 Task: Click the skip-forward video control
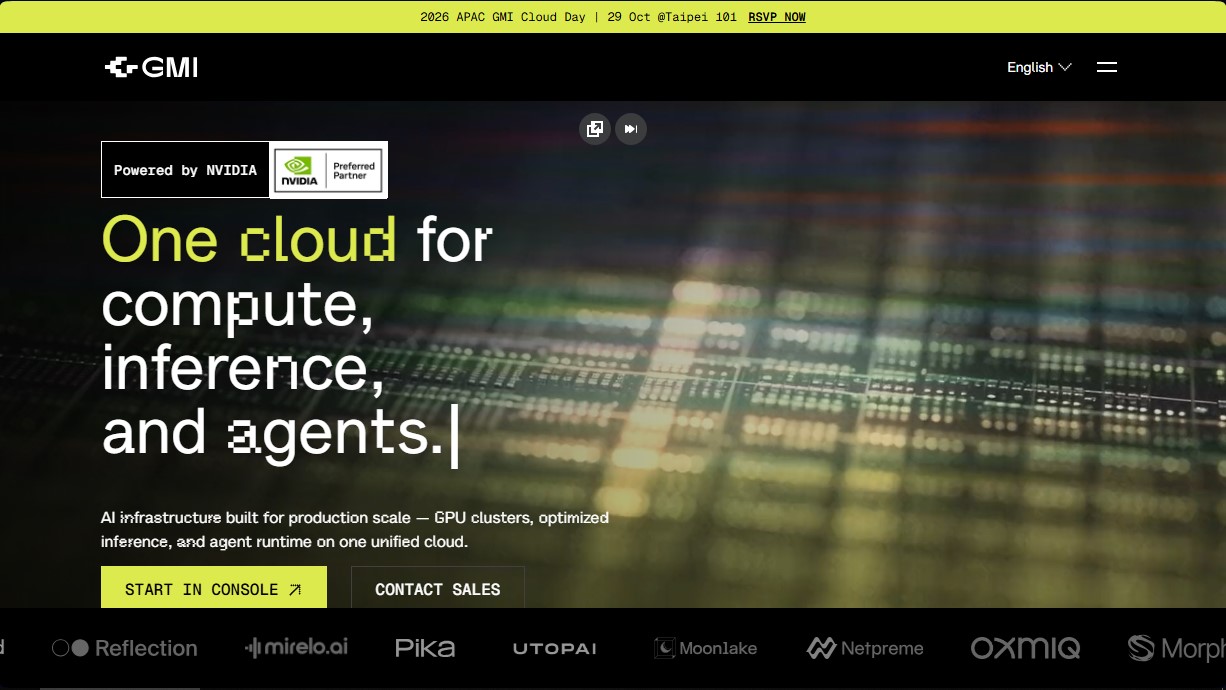(631, 129)
